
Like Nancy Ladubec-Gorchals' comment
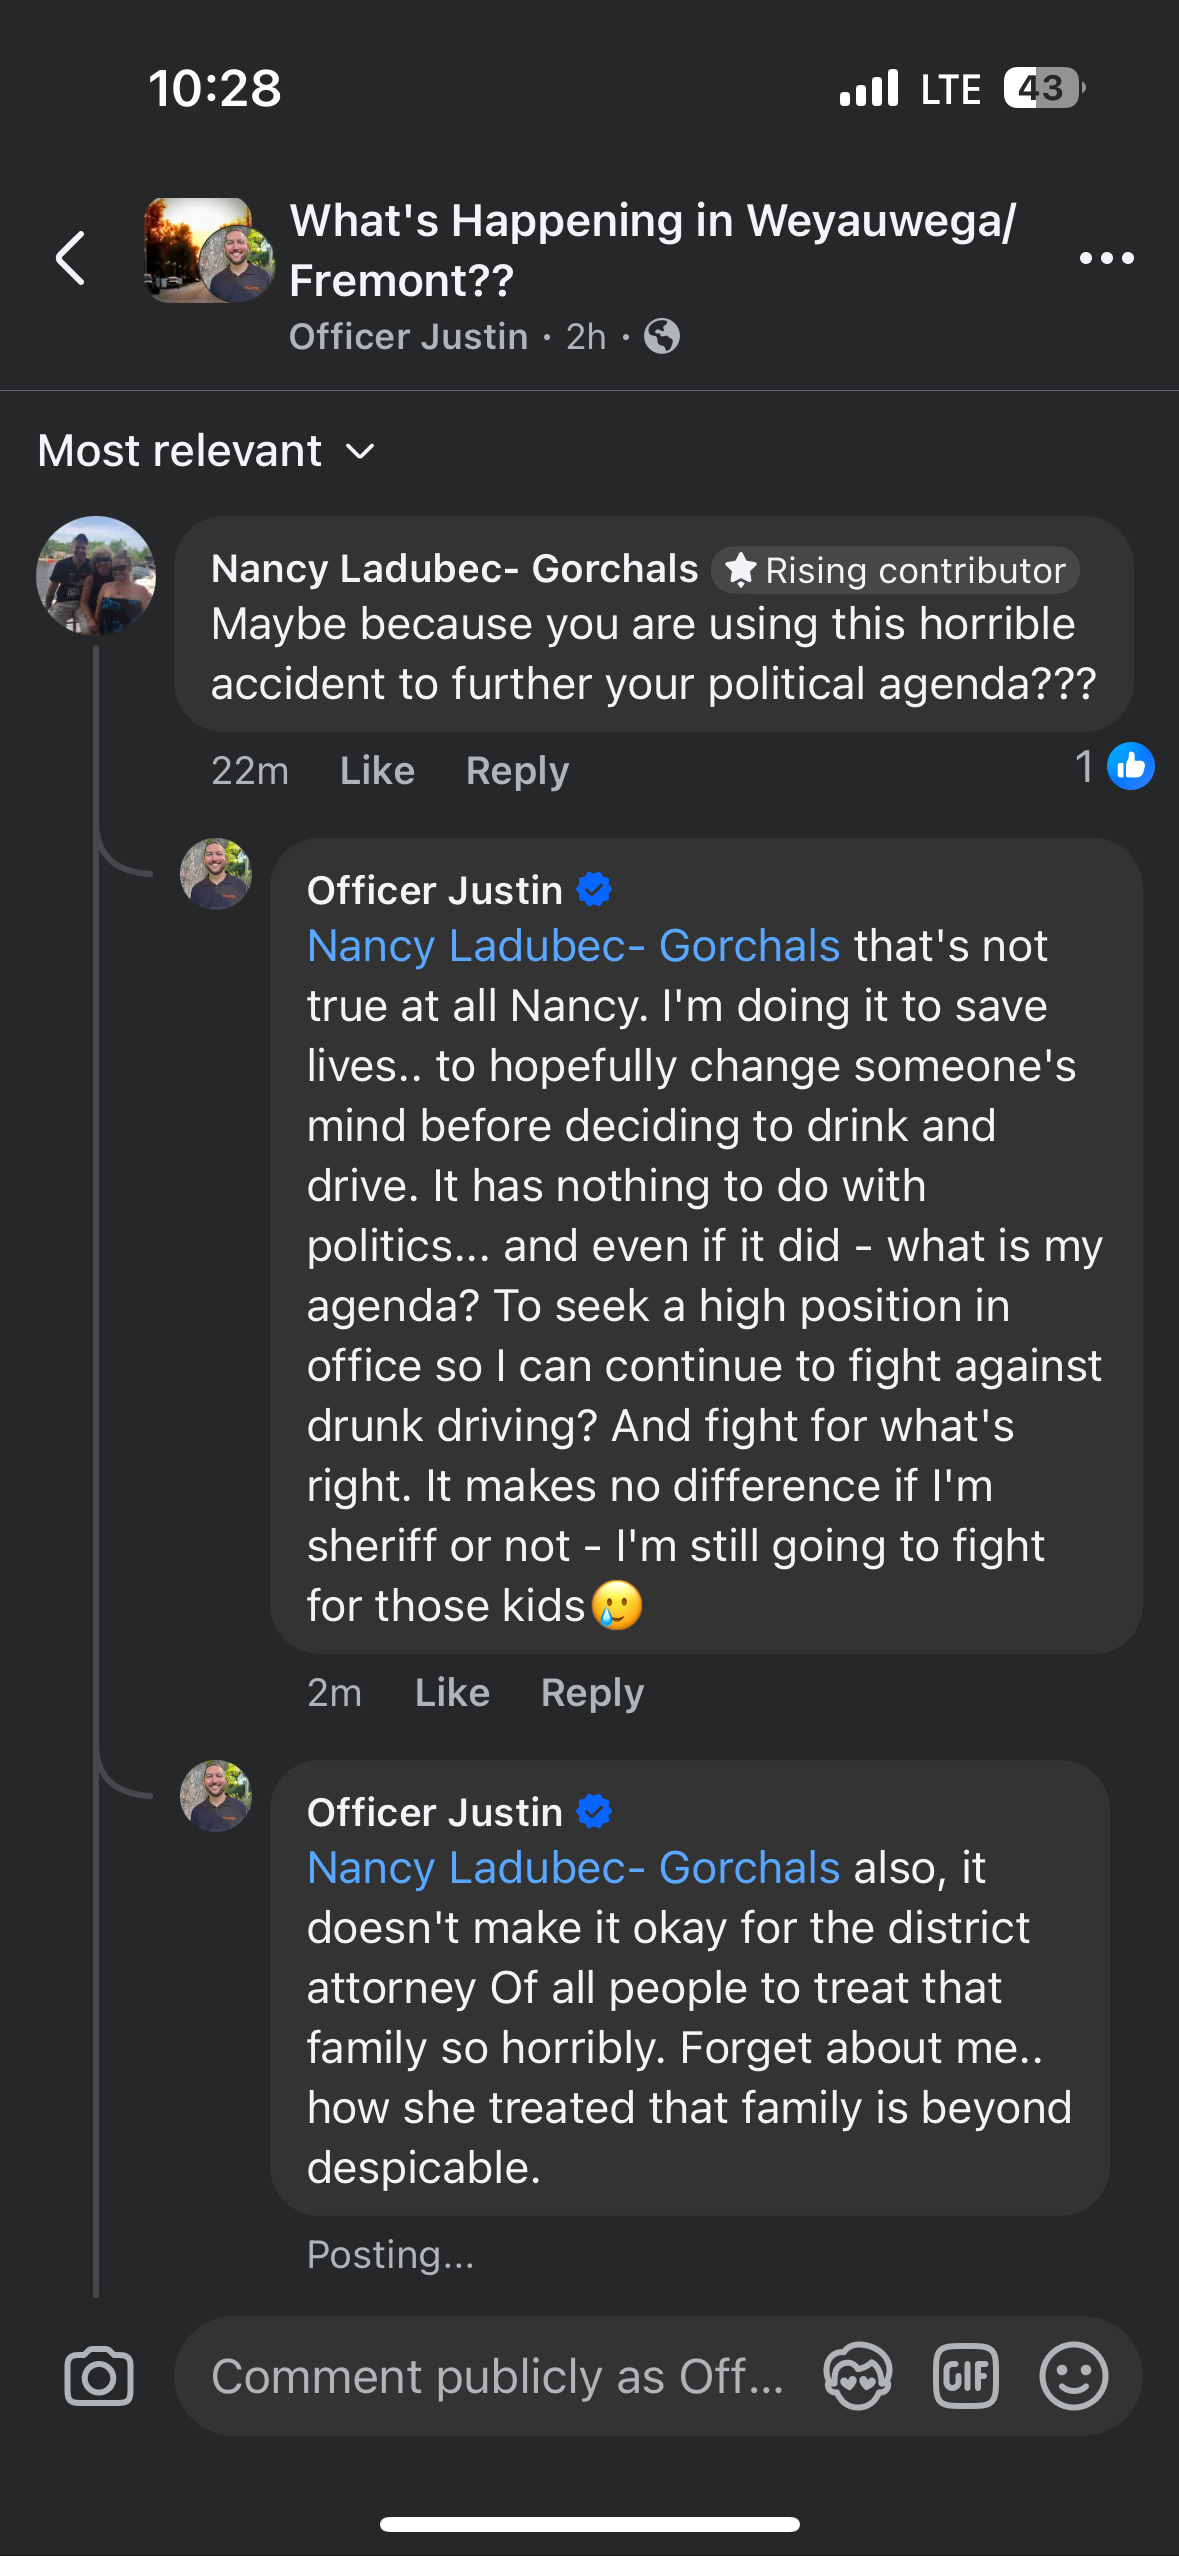click(x=377, y=771)
